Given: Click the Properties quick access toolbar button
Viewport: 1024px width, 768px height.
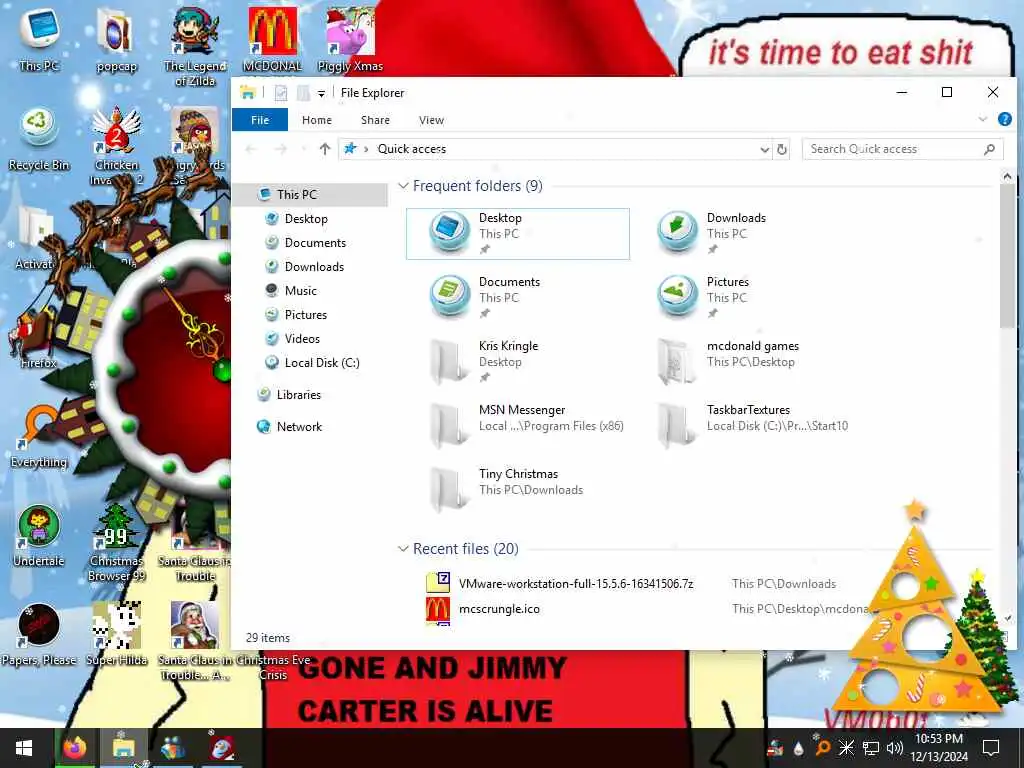Looking at the screenshot, I should pyautogui.click(x=281, y=93).
